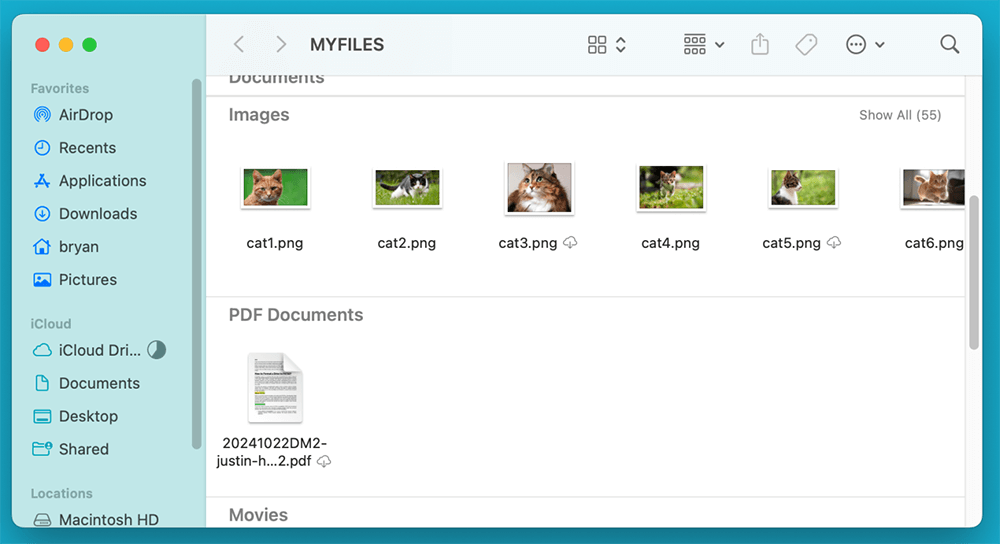
Task: Download cat3.png via cloud icon
Action: click(570, 242)
